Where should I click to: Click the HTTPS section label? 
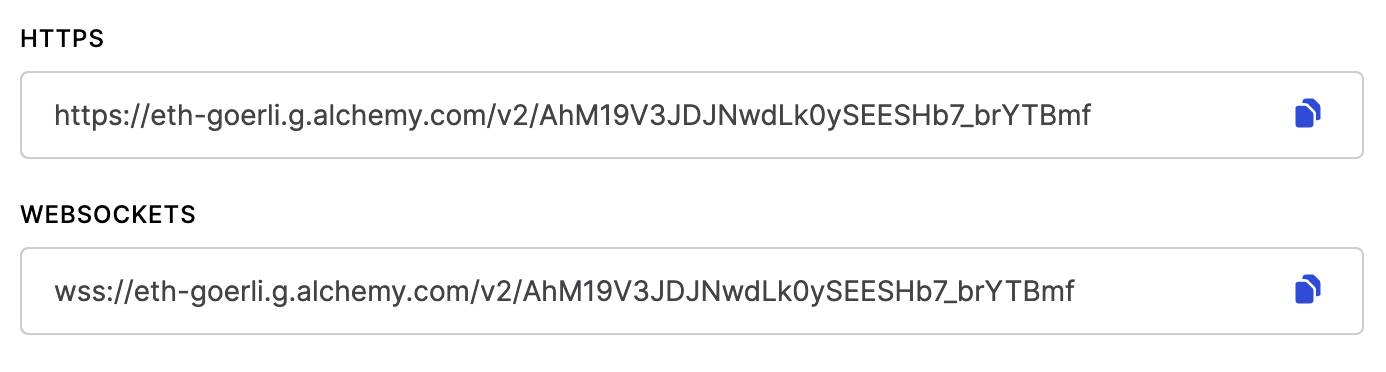[63, 39]
